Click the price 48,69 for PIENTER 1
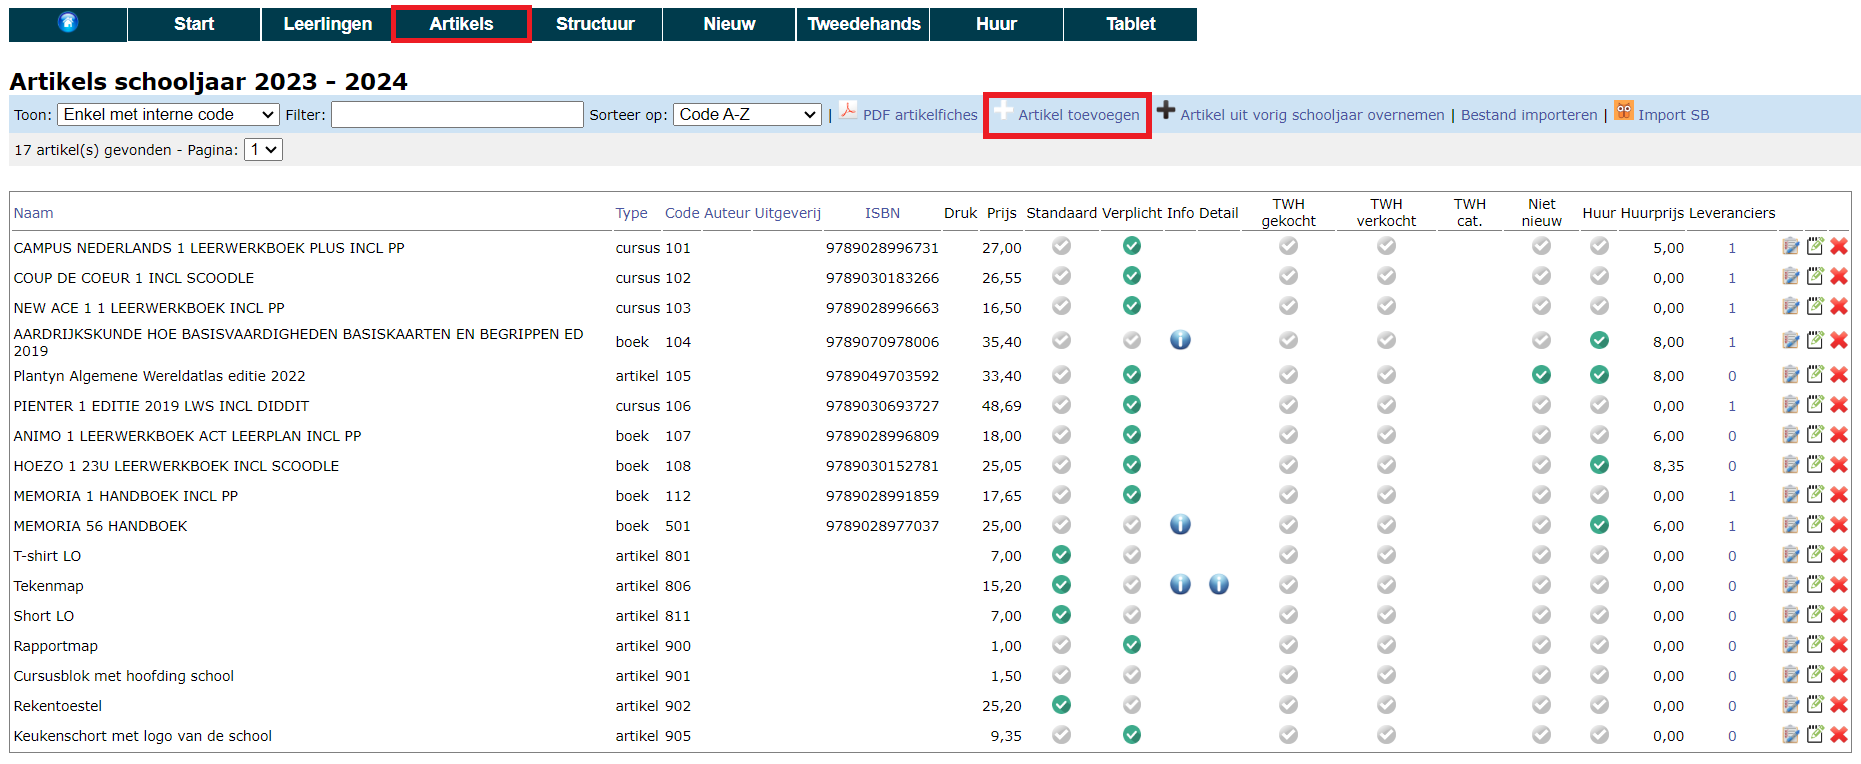Screen dimensions: 1861x764 (1001, 406)
